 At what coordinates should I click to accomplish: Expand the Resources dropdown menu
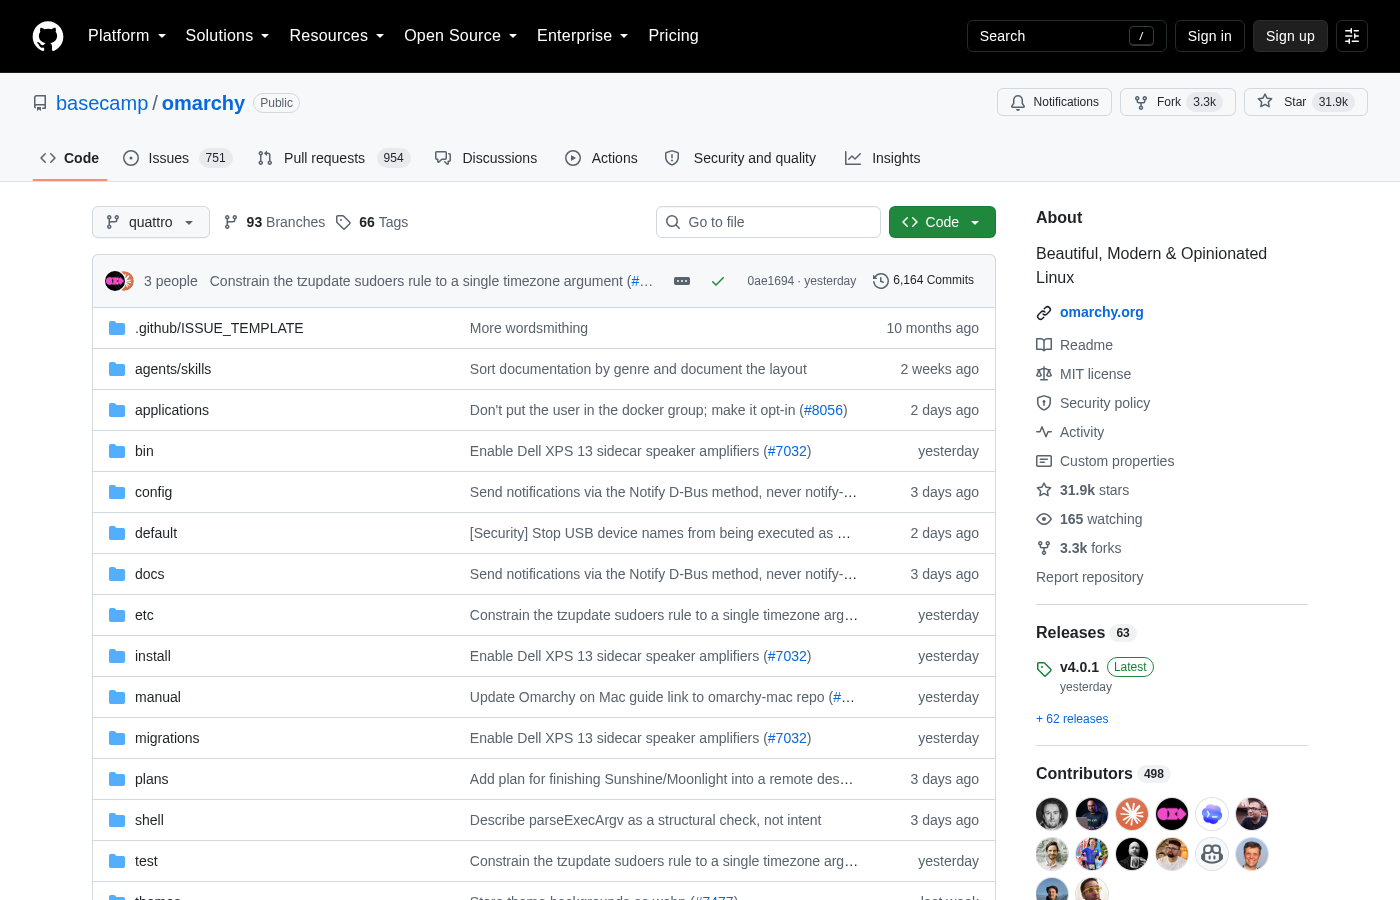(x=337, y=36)
